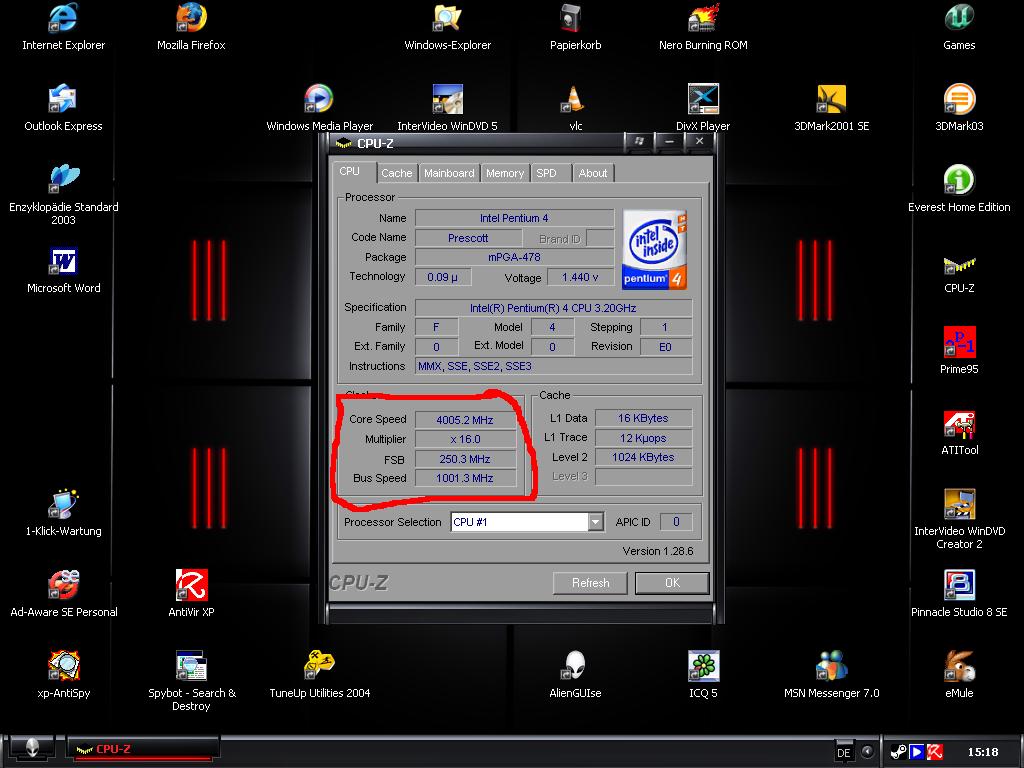This screenshot has width=1024, height=768.
Task: Click the CPU-Z taskbar button
Action: pyautogui.click(x=143, y=749)
